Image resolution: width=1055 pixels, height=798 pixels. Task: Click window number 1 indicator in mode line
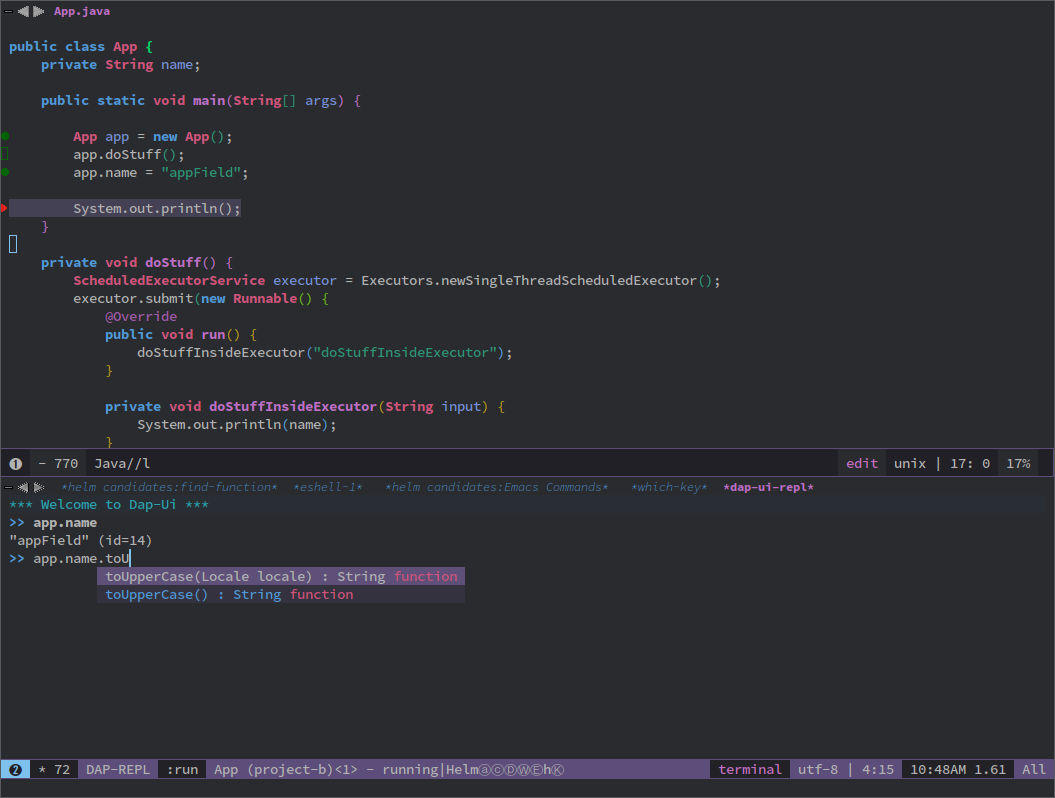tap(15, 464)
